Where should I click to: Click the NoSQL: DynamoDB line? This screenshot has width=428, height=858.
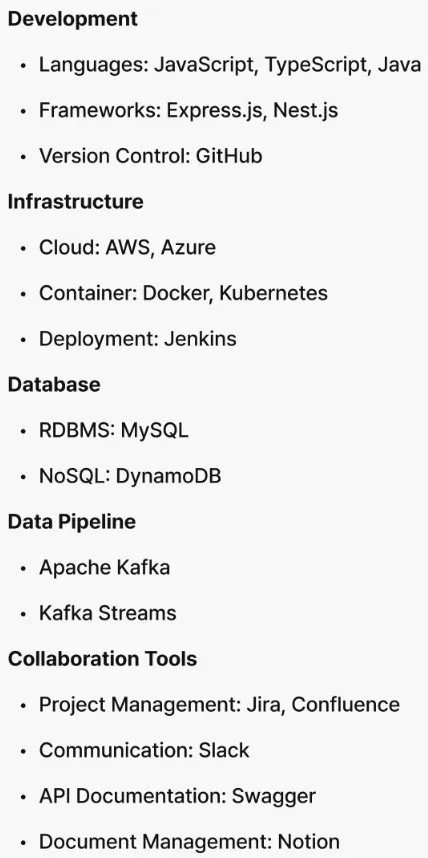[130, 476]
